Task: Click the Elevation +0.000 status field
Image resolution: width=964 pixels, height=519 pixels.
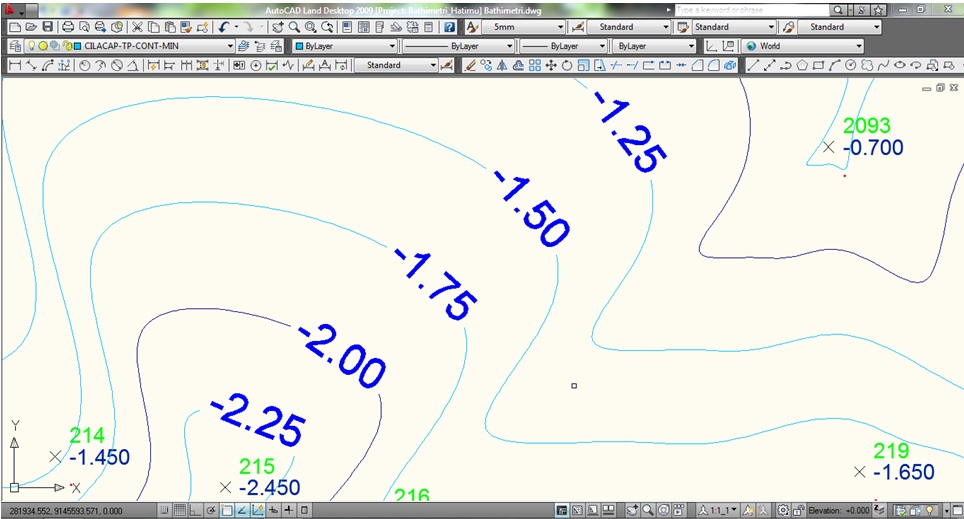Action: [839, 510]
